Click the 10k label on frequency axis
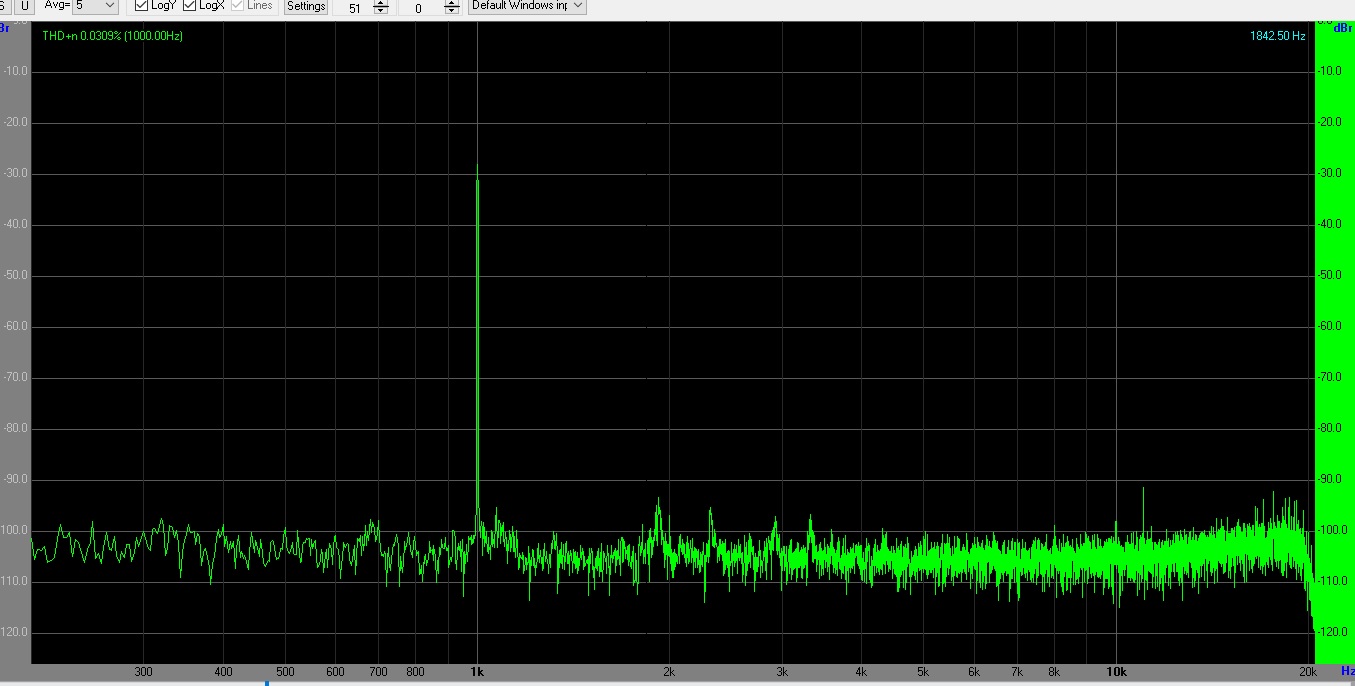 1116,673
